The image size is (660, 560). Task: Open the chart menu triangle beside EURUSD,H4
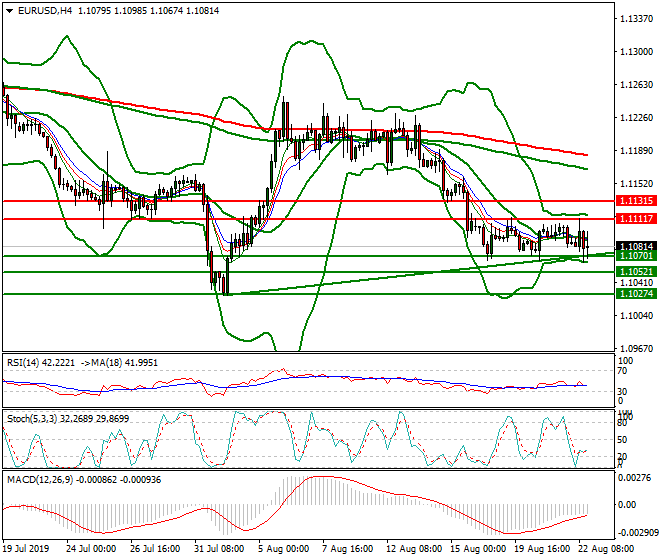click(x=9, y=11)
